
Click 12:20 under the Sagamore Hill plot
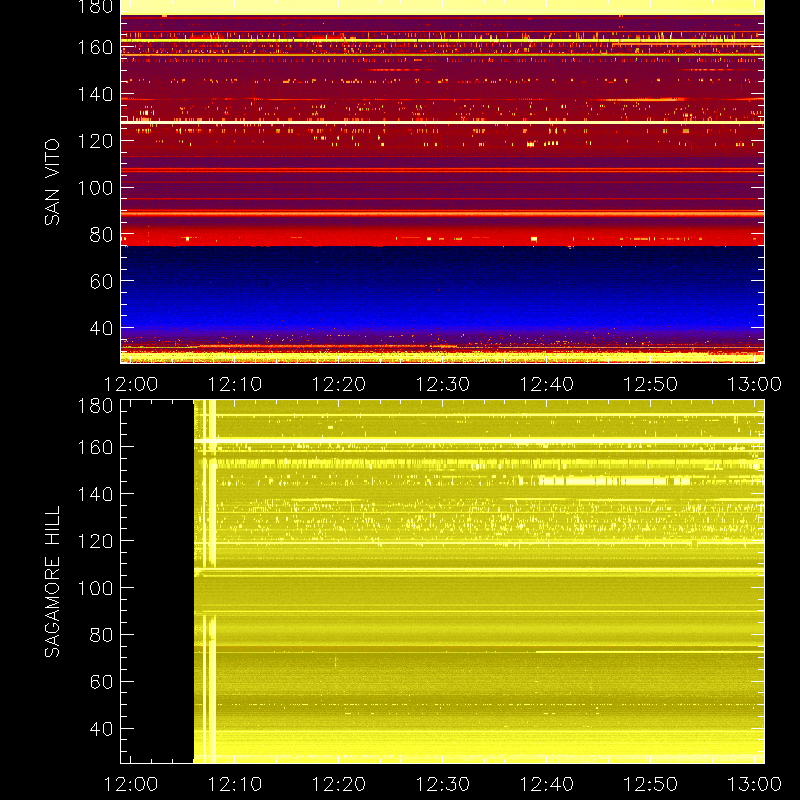pos(339,784)
